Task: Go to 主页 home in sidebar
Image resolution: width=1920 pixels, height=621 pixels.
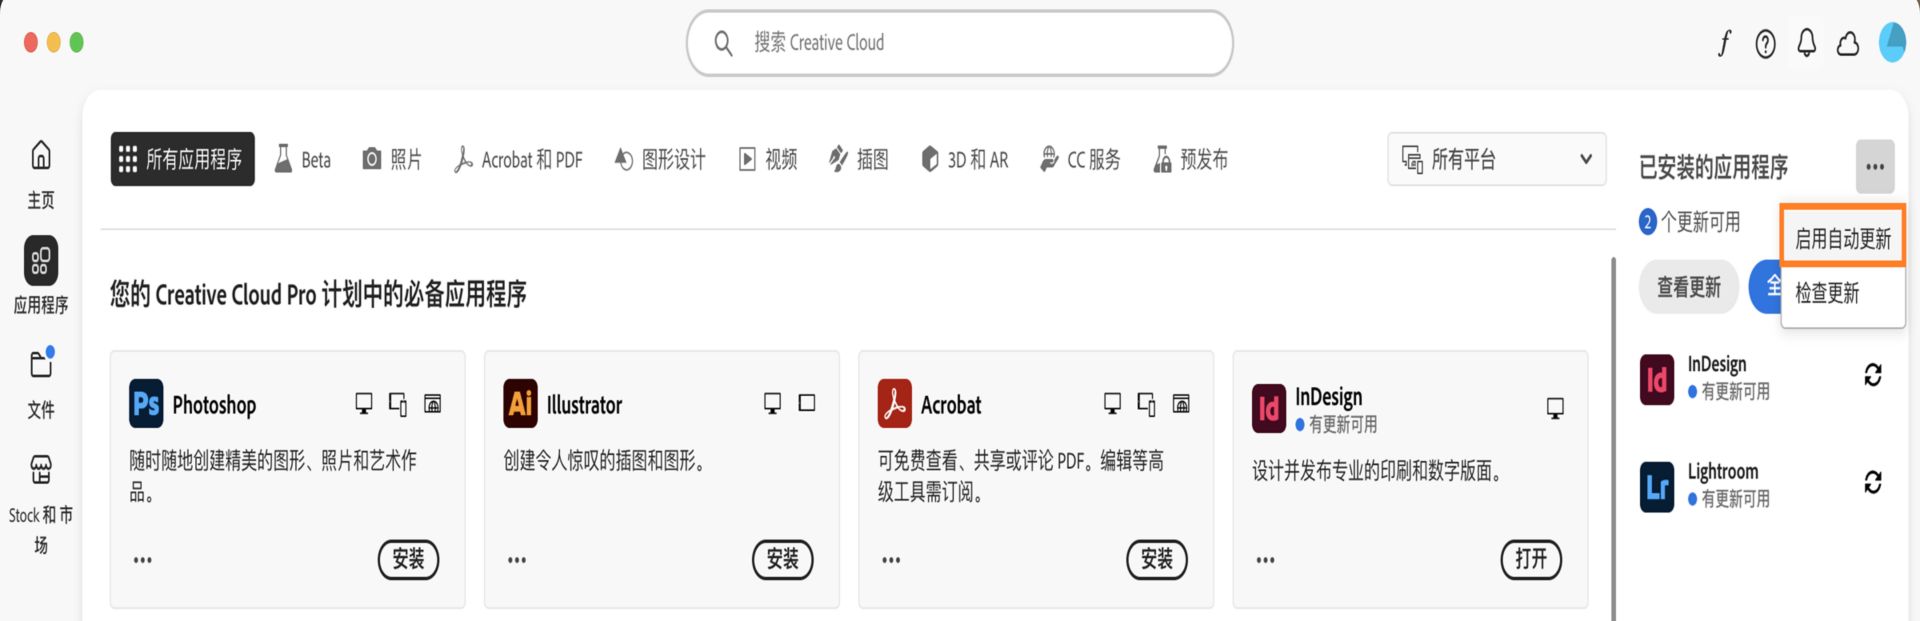Action: pos(41,174)
